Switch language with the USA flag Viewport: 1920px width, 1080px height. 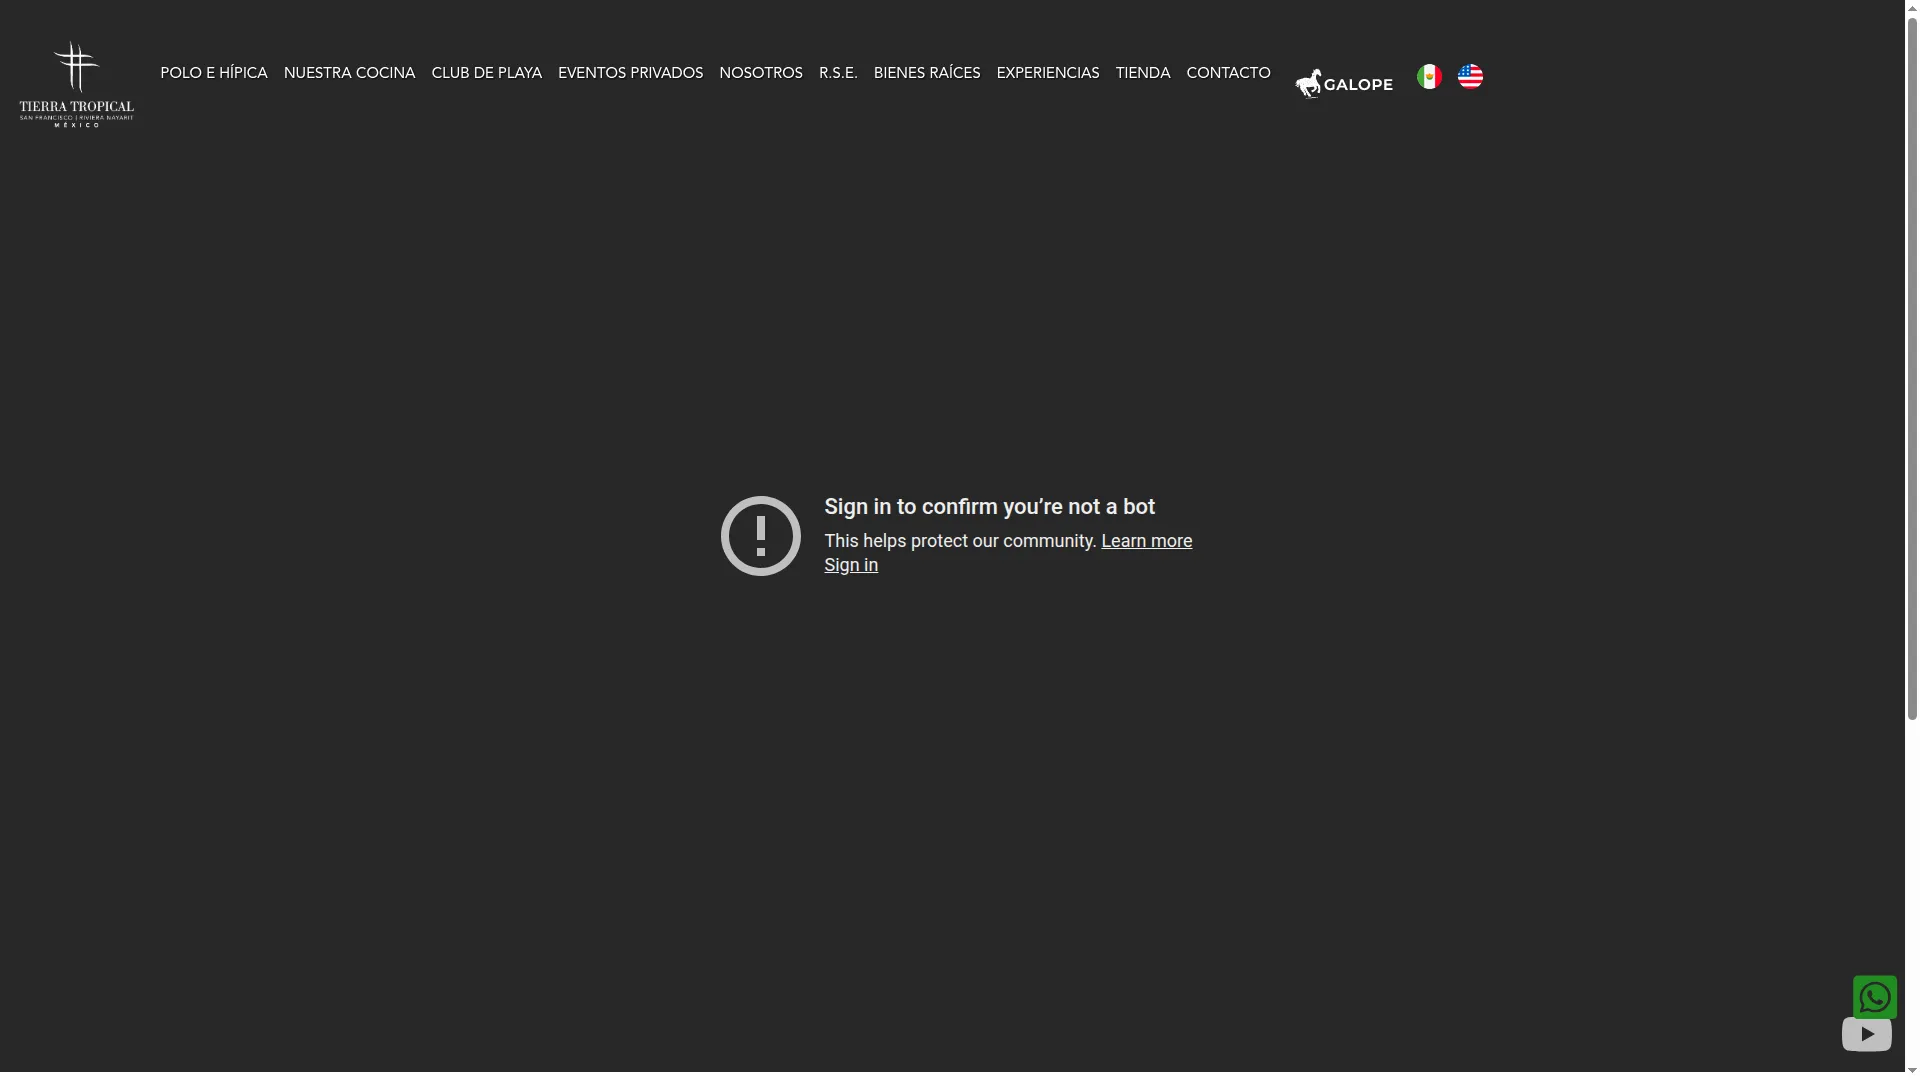point(1470,77)
